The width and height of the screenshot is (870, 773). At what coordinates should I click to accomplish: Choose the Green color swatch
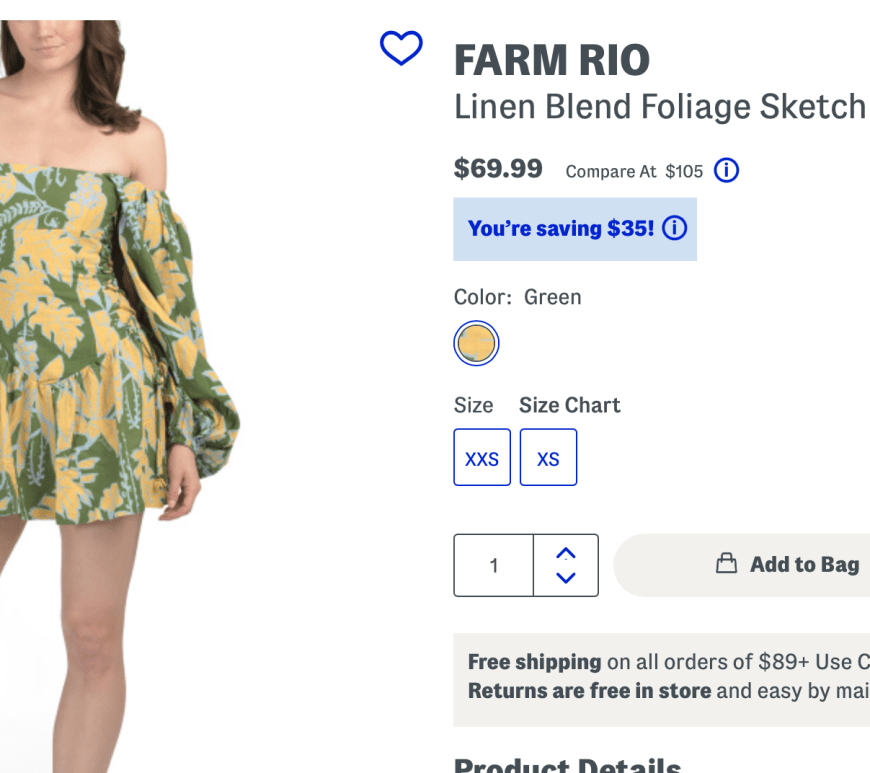(476, 344)
